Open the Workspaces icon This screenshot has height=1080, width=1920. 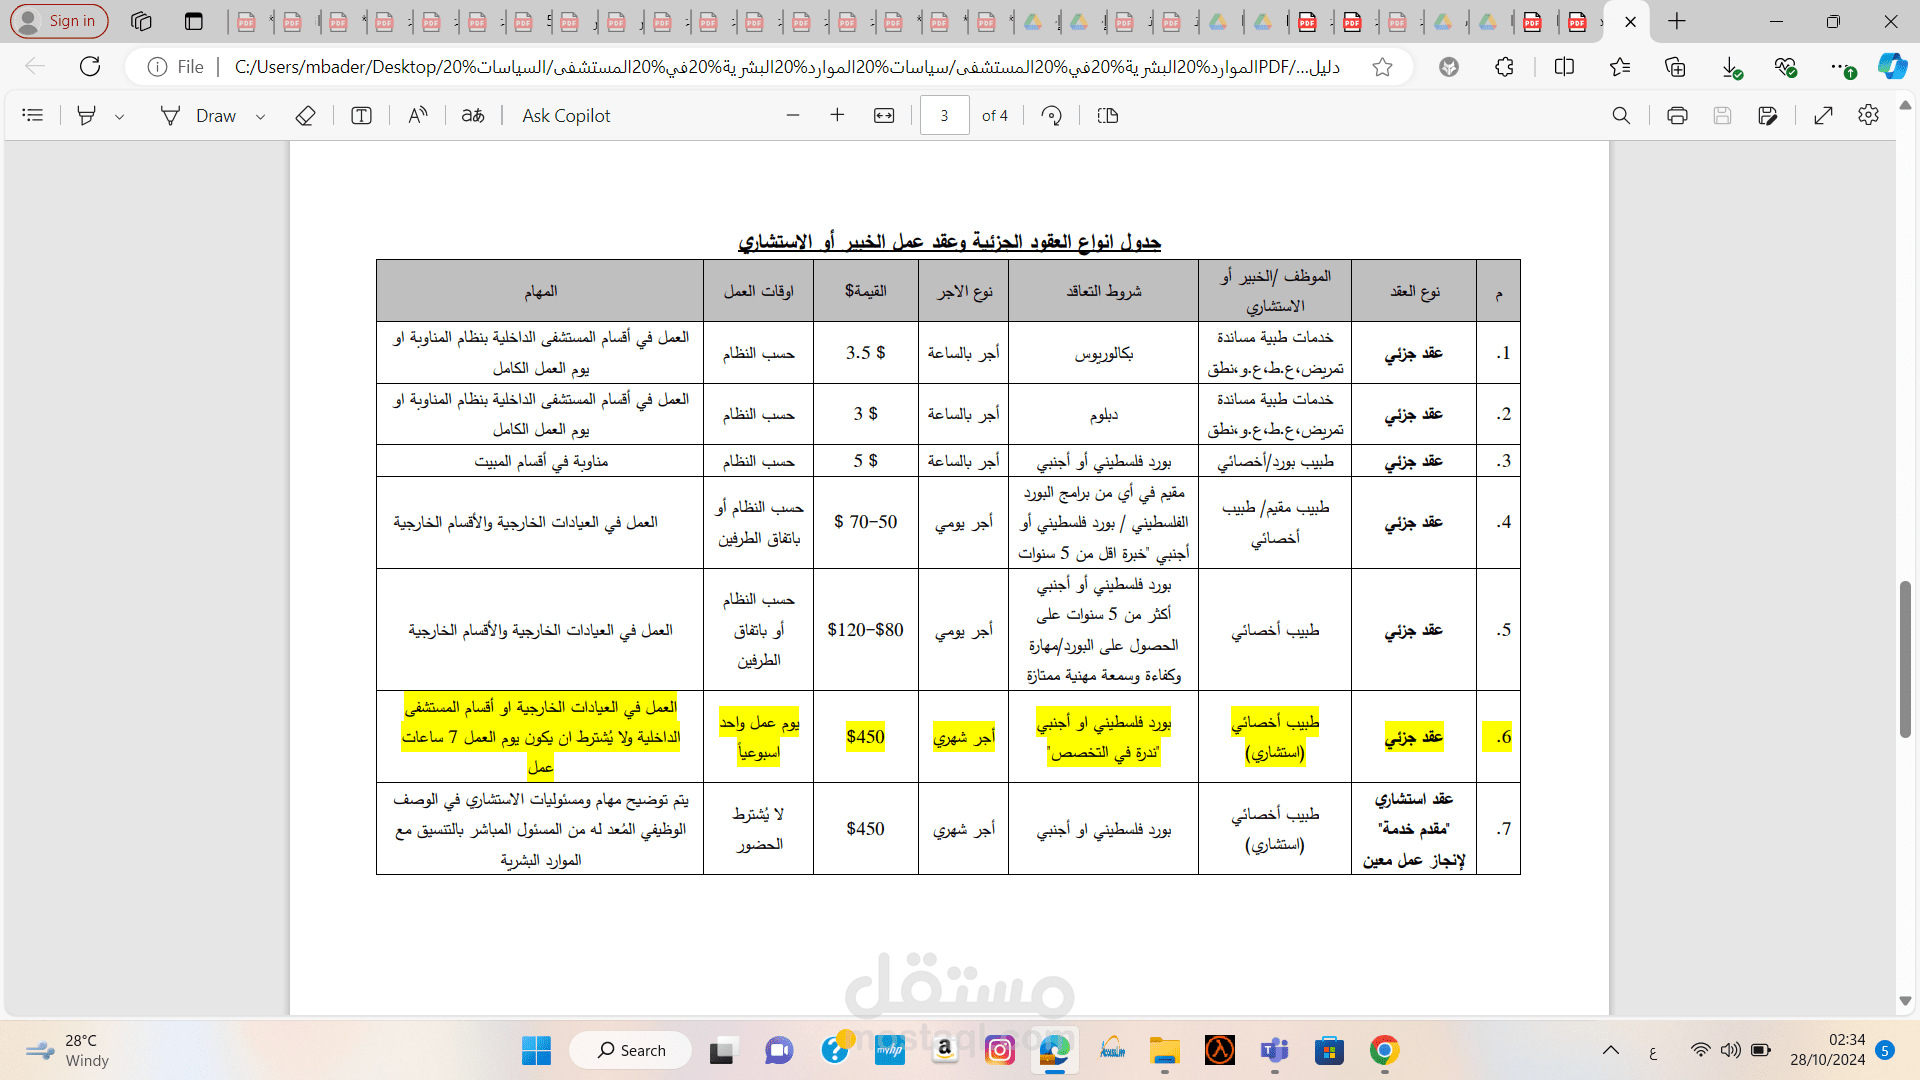pyautogui.click(x=141, y=21)
